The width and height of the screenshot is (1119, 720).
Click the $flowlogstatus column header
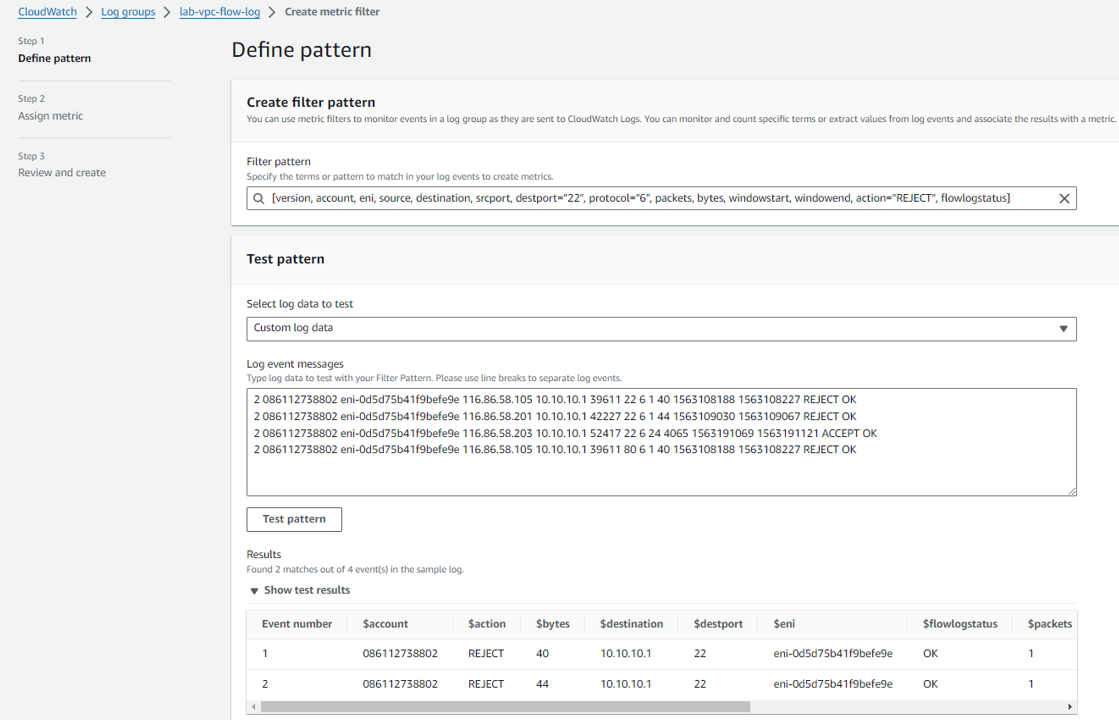tap(960, 624)
